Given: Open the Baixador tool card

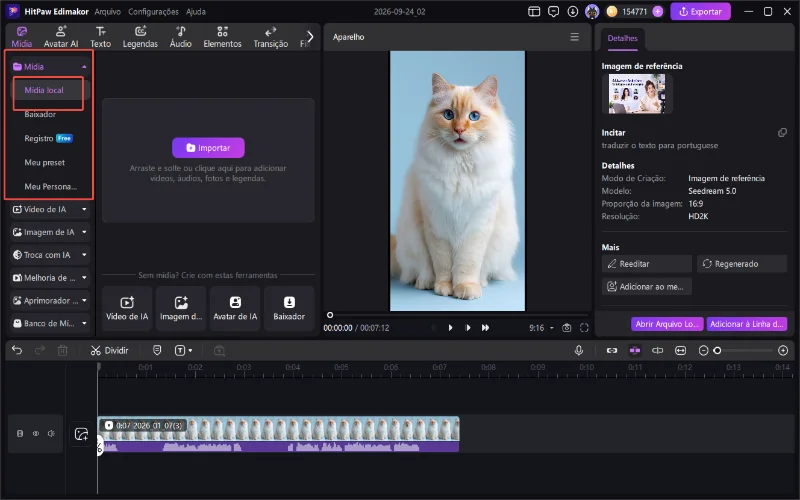Looking at the screenshot, I should (289, 308).
